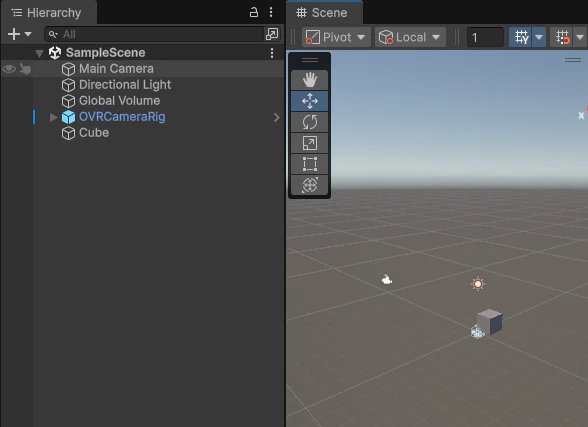Open create-object dropdown arrow
This screenshot has height=427, width=588.
pos(28,34)
